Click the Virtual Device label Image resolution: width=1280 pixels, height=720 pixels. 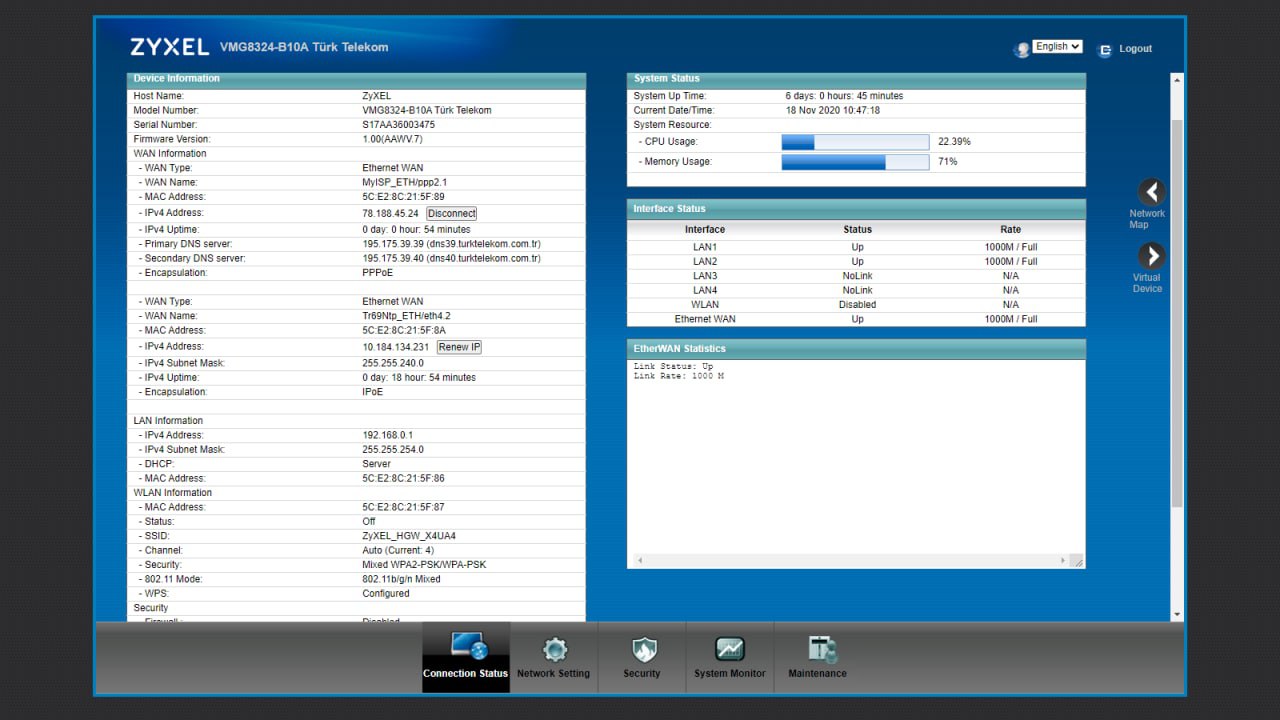[x=1147, y=283]
